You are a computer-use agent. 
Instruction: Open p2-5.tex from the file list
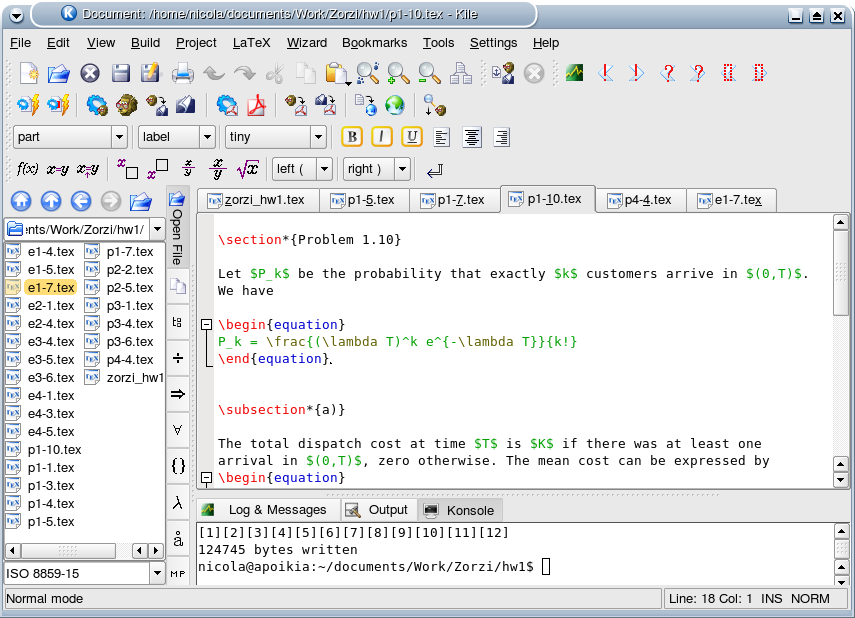point(129,288)
